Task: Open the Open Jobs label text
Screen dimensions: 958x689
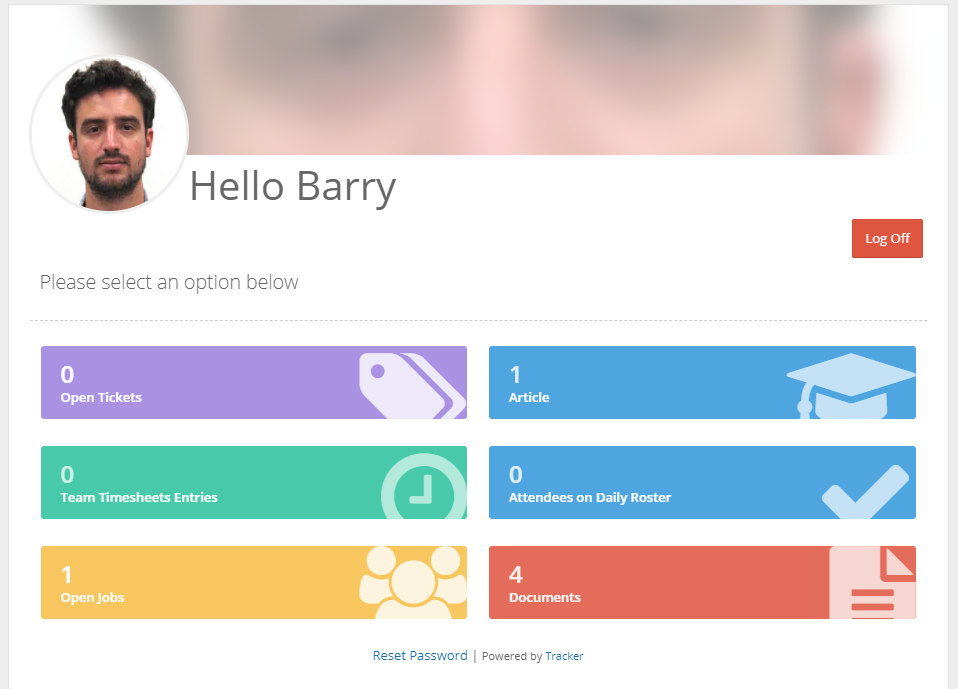Action: tap(92, 597)
